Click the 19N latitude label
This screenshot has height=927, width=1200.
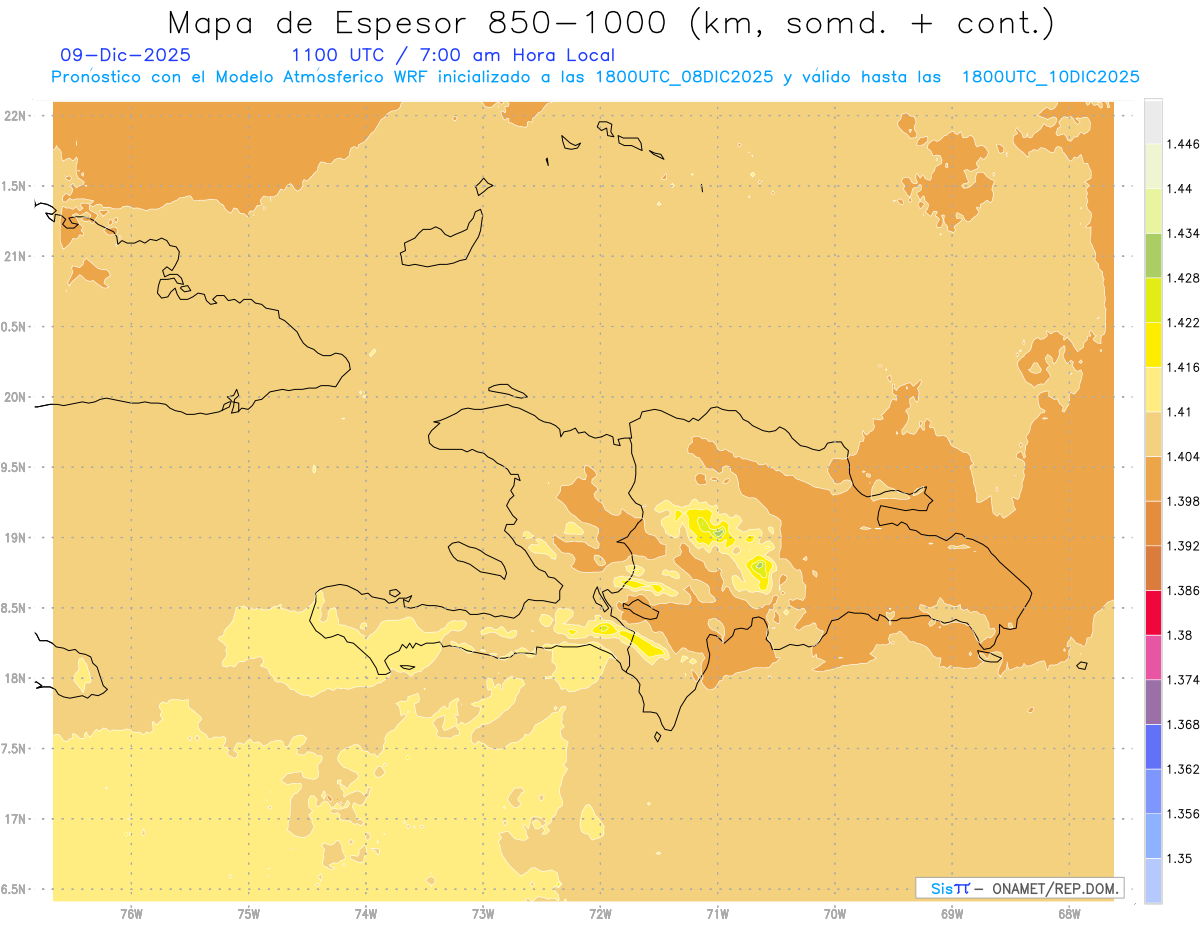click(16, 537)
